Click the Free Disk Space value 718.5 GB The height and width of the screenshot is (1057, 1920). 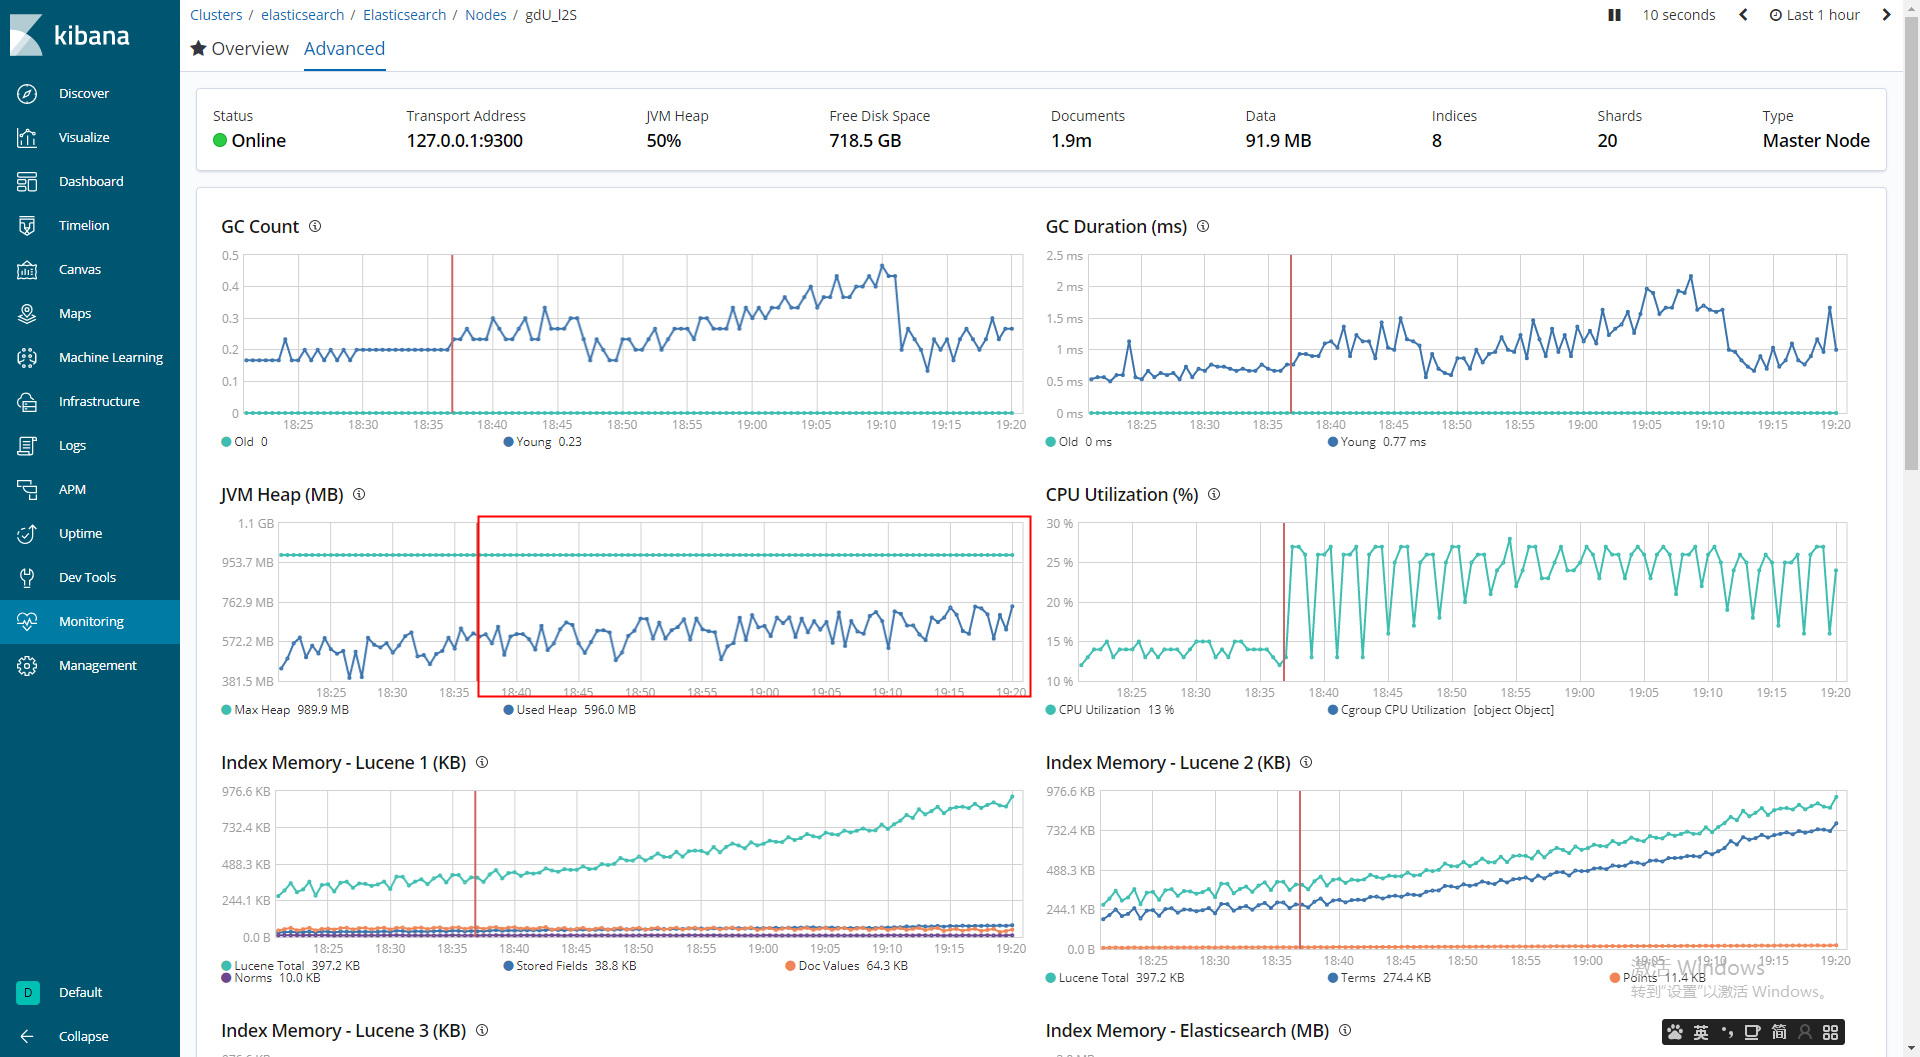point(865,141)
